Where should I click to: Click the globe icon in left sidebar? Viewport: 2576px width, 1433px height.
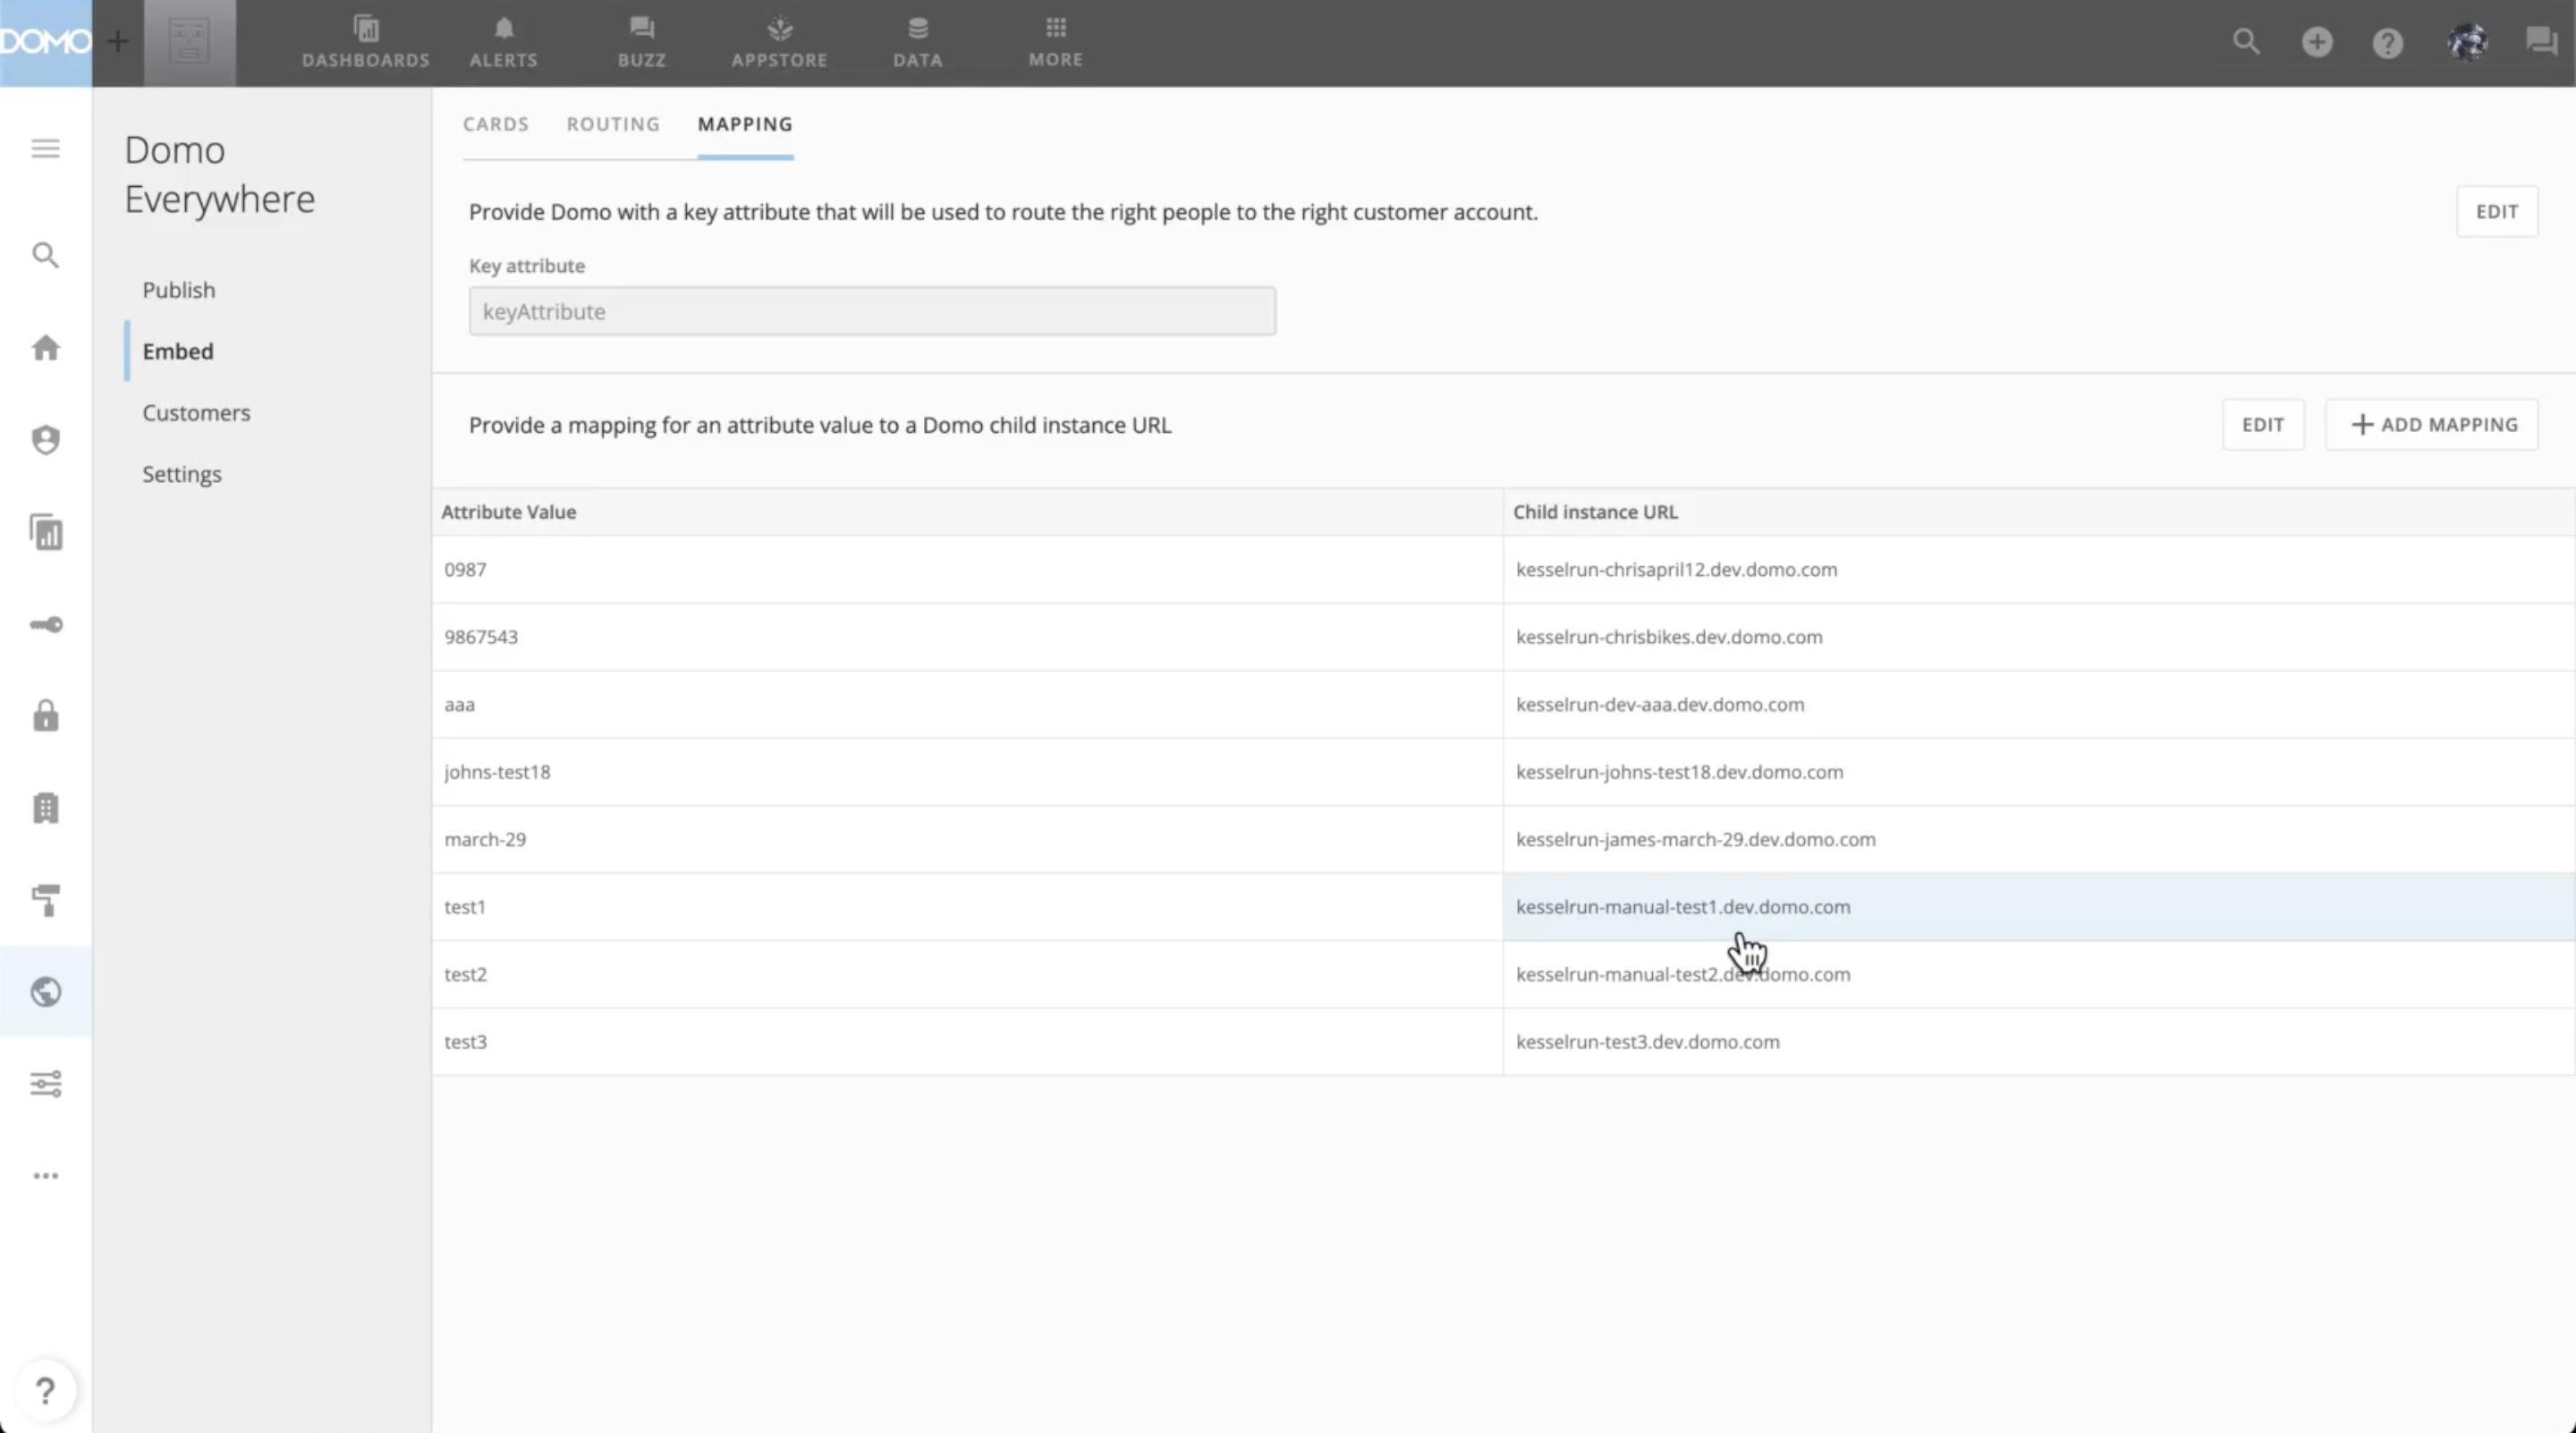pyautogui.click(x=46, y=991)
